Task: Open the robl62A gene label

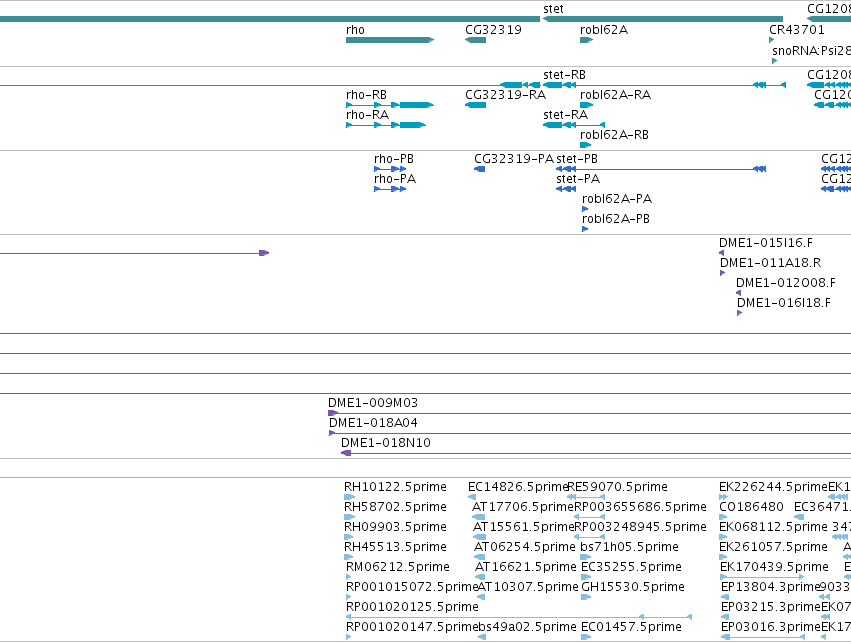Action: (604, 30)
